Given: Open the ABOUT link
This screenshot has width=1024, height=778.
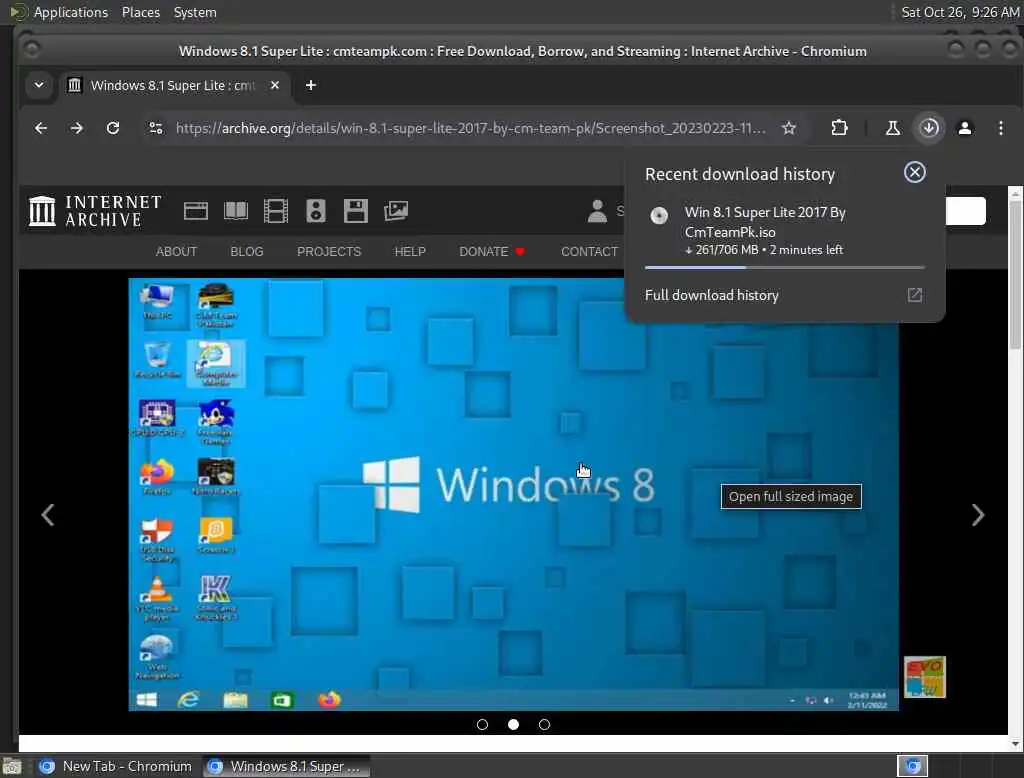Looking at the screenshot, I should (176, 251).
